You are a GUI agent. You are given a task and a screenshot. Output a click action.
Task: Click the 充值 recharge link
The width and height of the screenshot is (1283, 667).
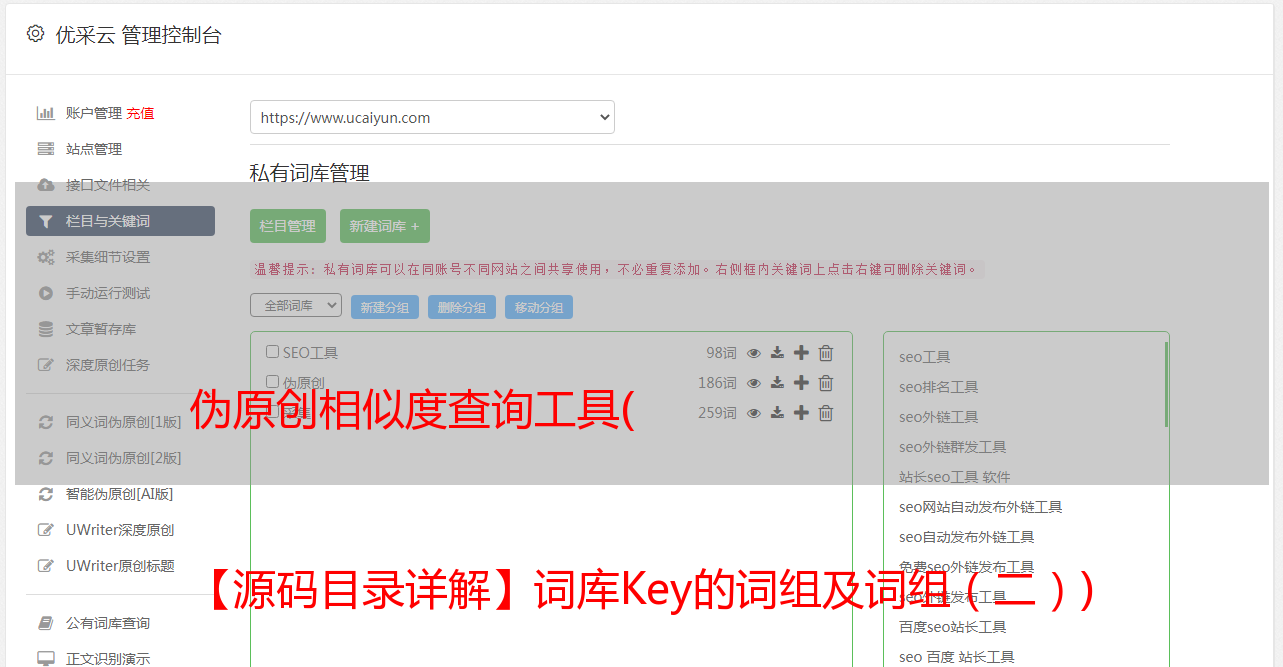pyautogui.click(x=140, y=113)
